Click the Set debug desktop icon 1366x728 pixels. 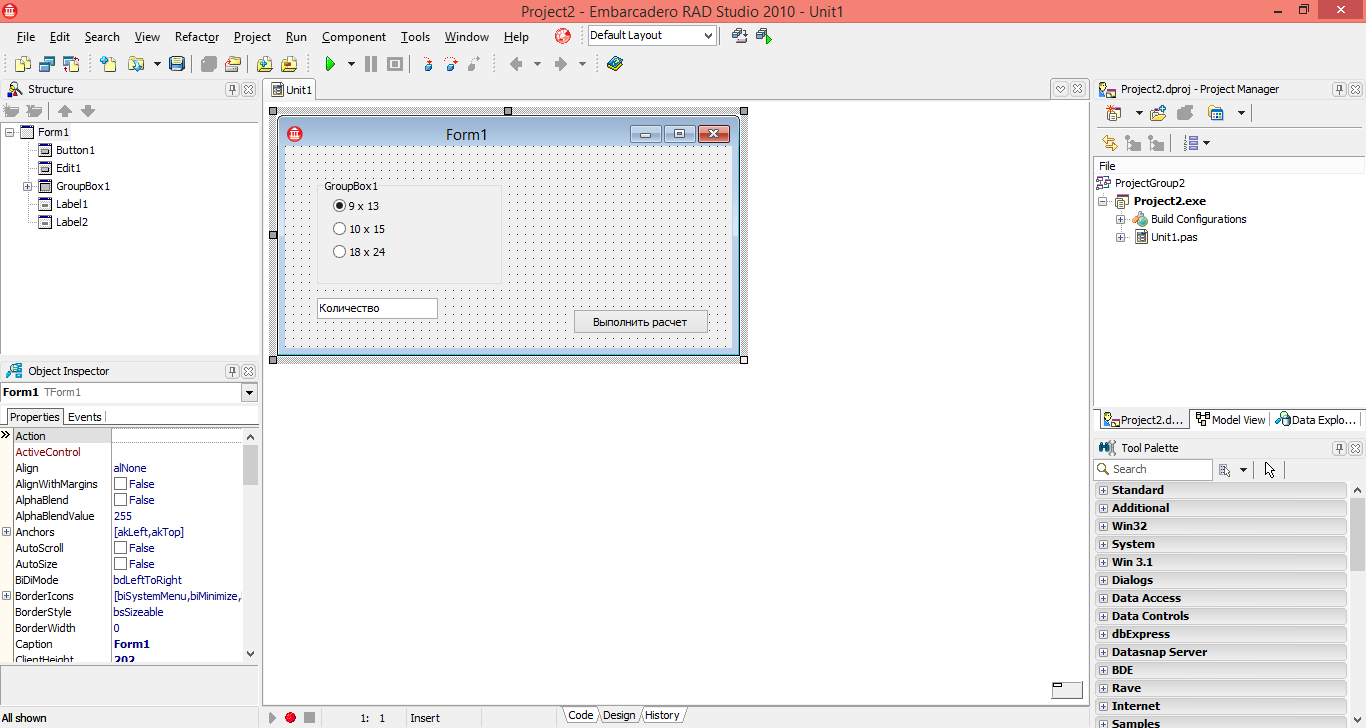point(763,36)
